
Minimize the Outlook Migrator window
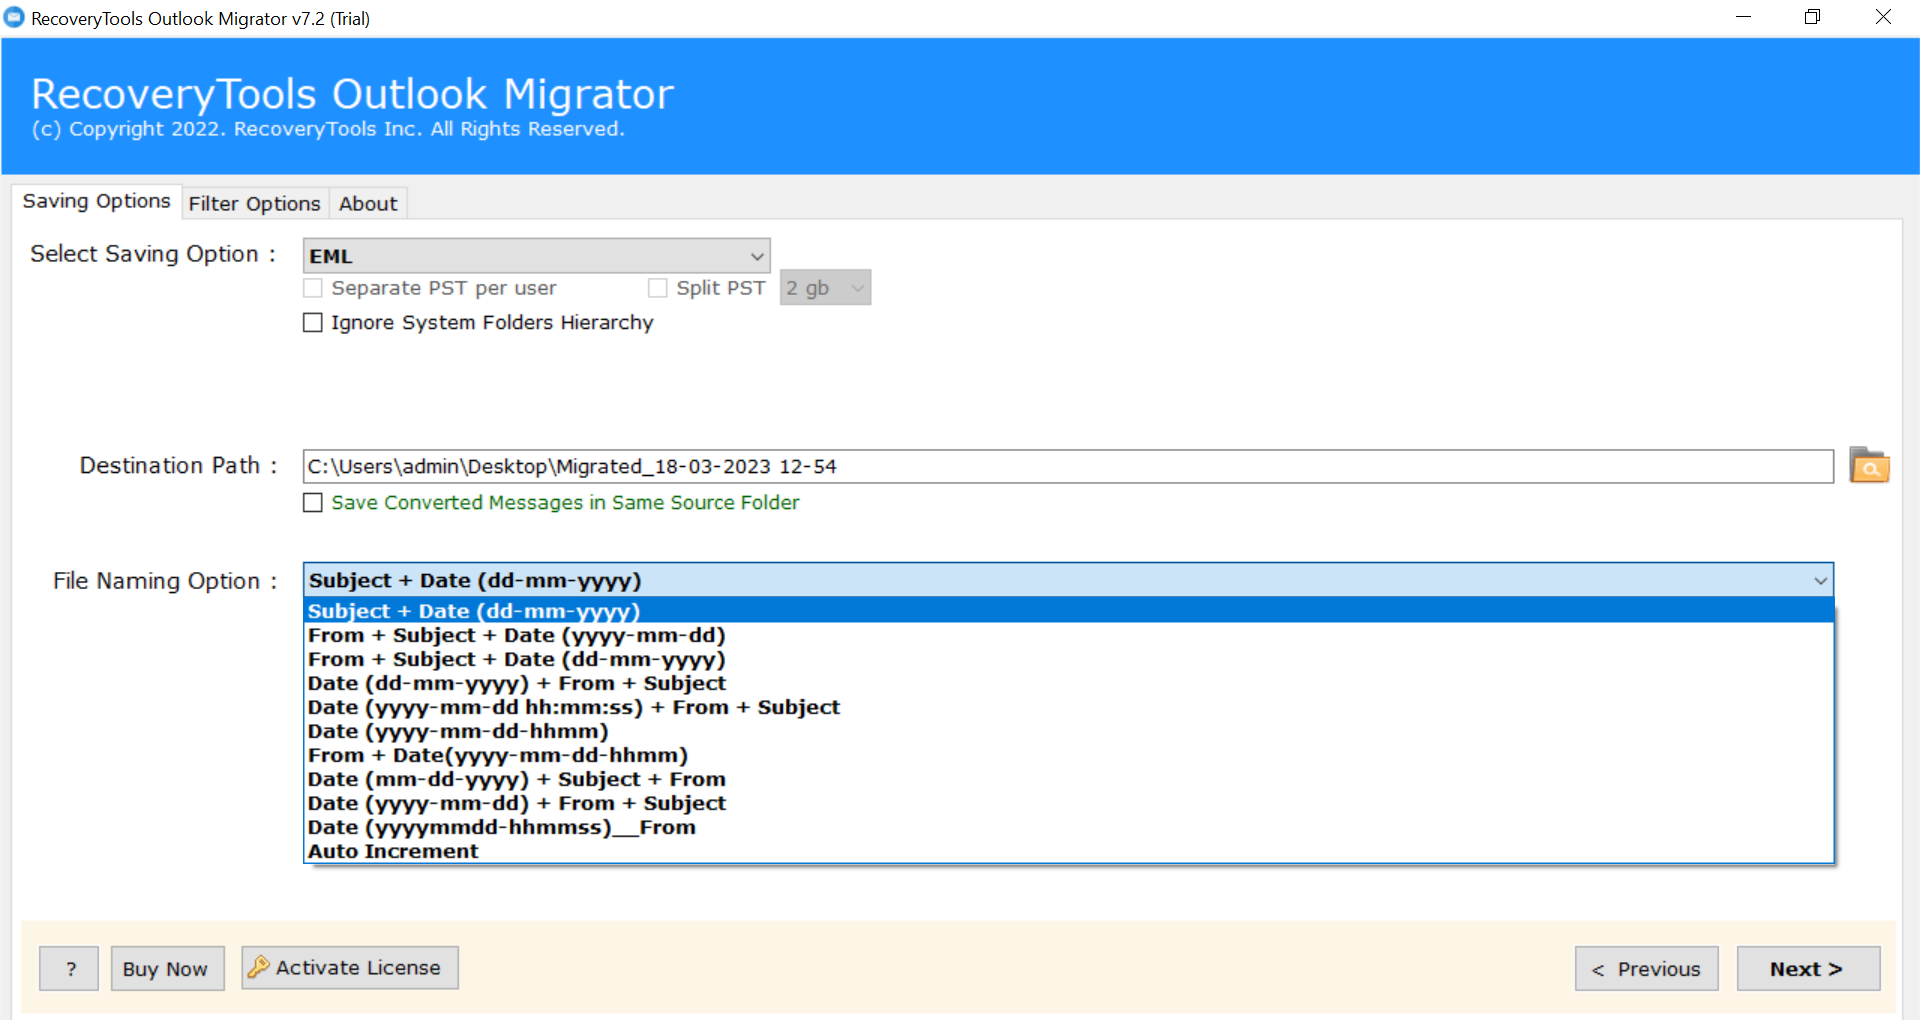[x=1743, y=17]
